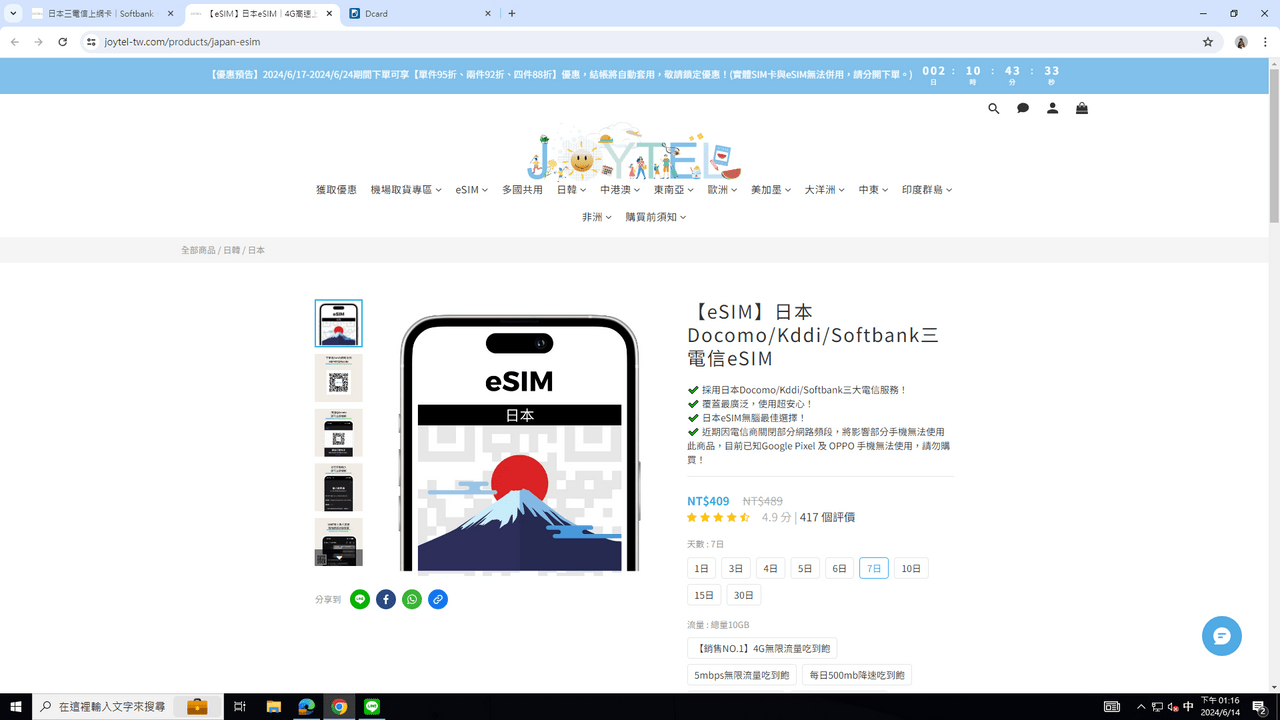The image size is (1280, 720).
Task: Open the site search magnifier icon
Action: click(993, 108)
